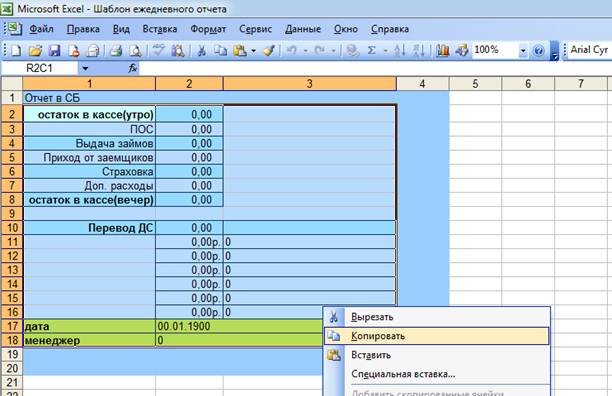Open the Данные menu

pyautogui.click(x=303, y=29)
